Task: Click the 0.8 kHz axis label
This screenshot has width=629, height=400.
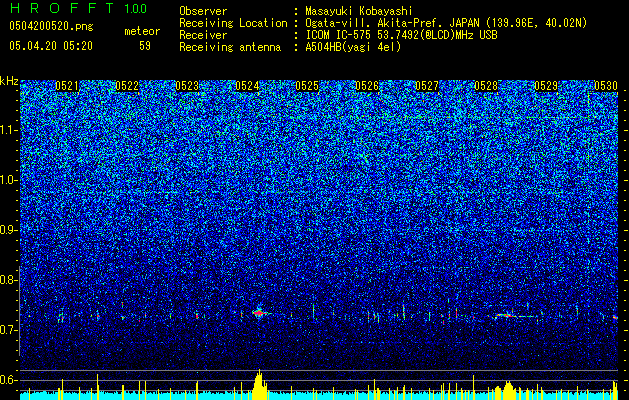Action: pos(7,280)
